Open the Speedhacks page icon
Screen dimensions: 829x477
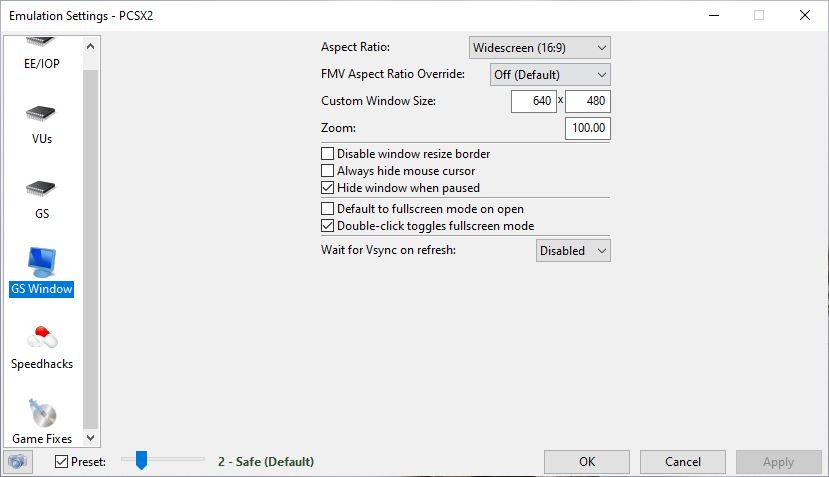coord(42,337)
